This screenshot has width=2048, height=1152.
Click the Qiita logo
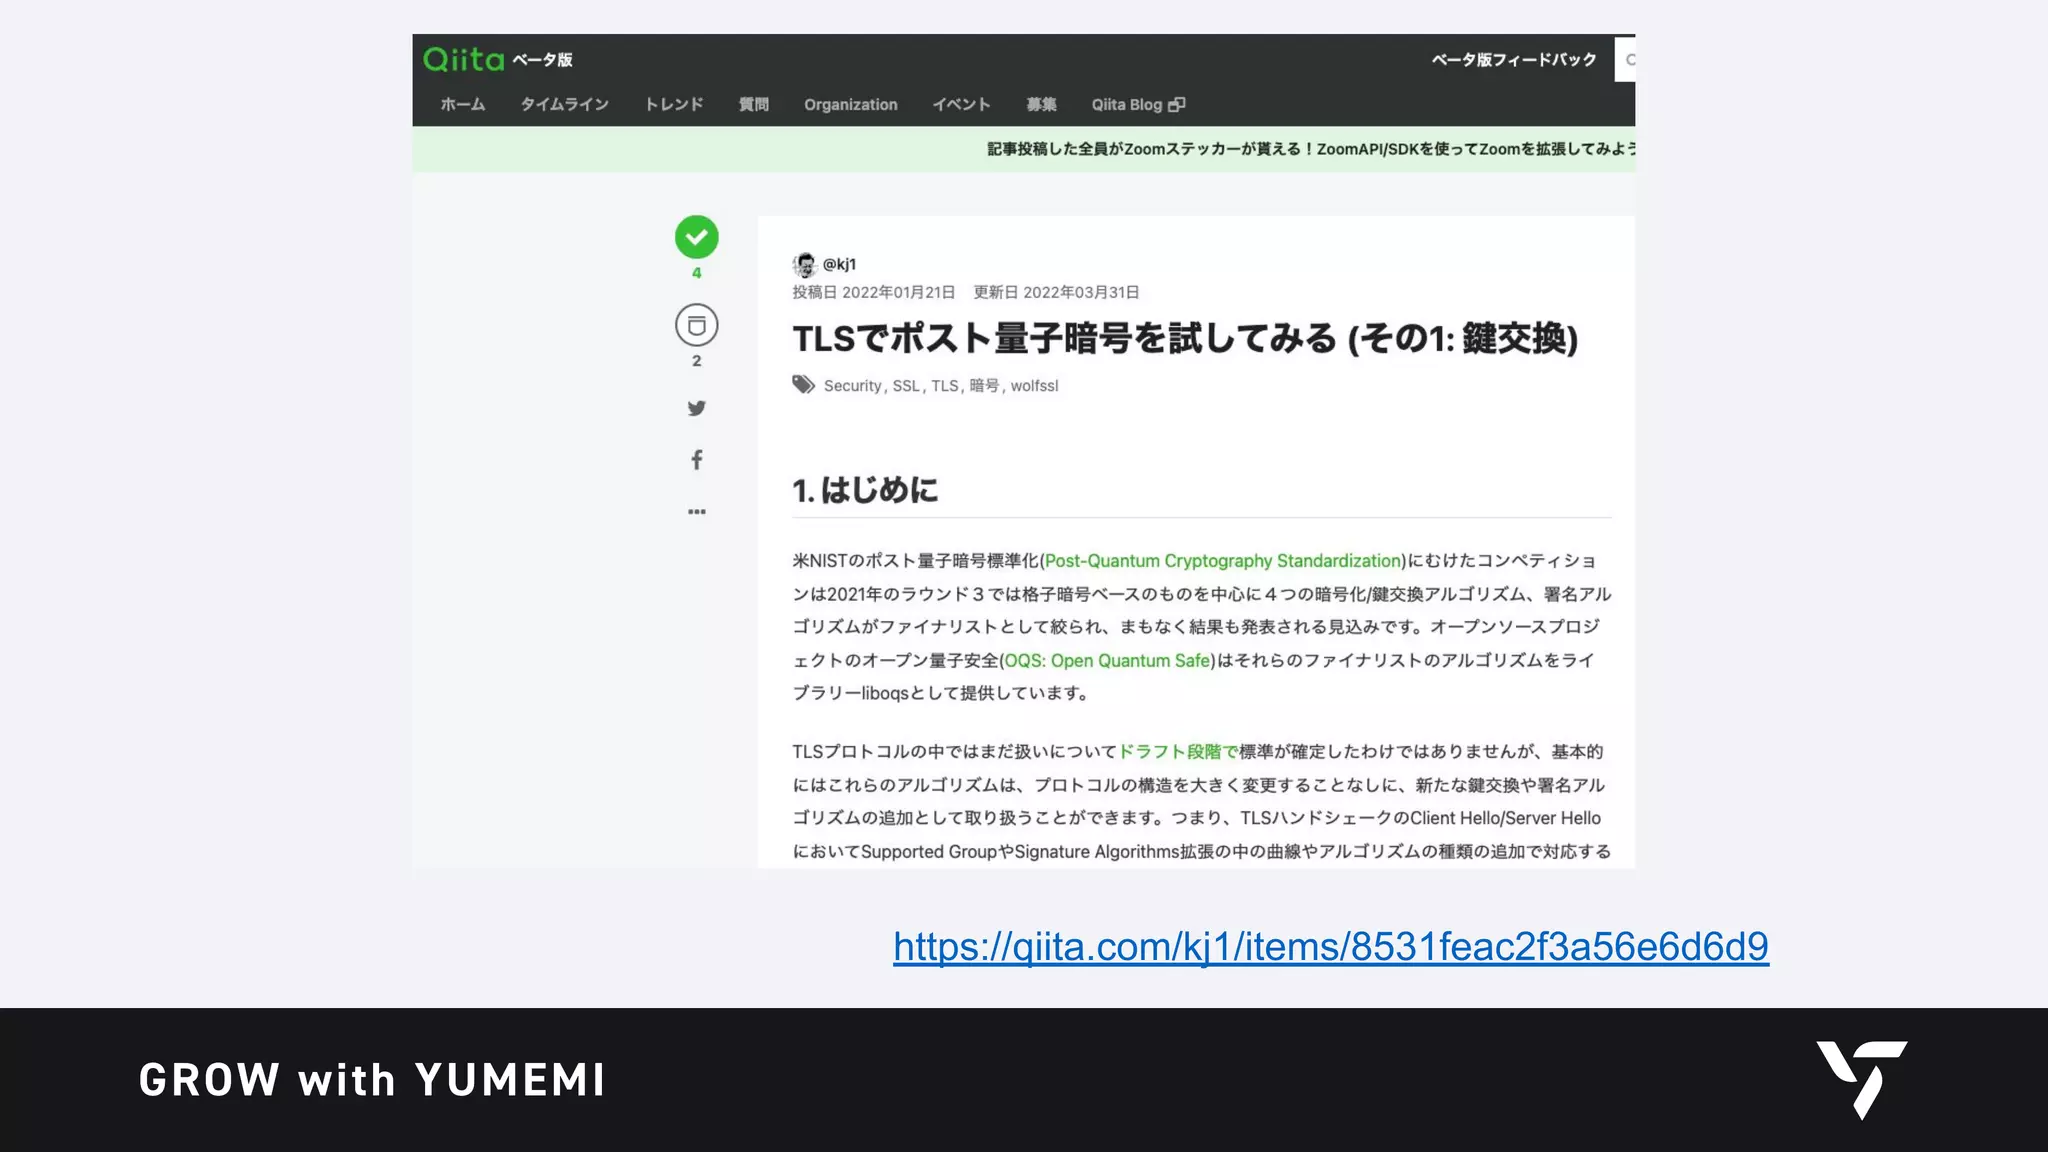pyautogui.click(x=463, y=60)
